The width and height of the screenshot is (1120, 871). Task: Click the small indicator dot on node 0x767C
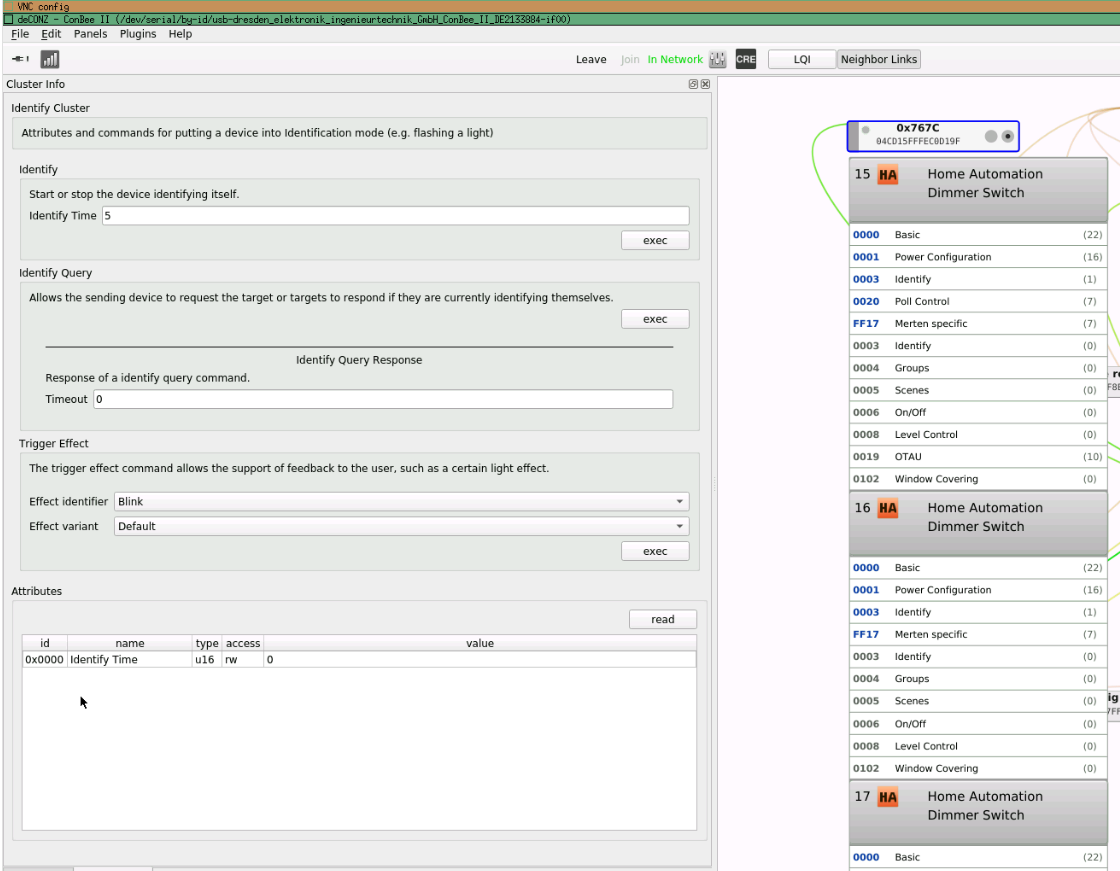866,130
